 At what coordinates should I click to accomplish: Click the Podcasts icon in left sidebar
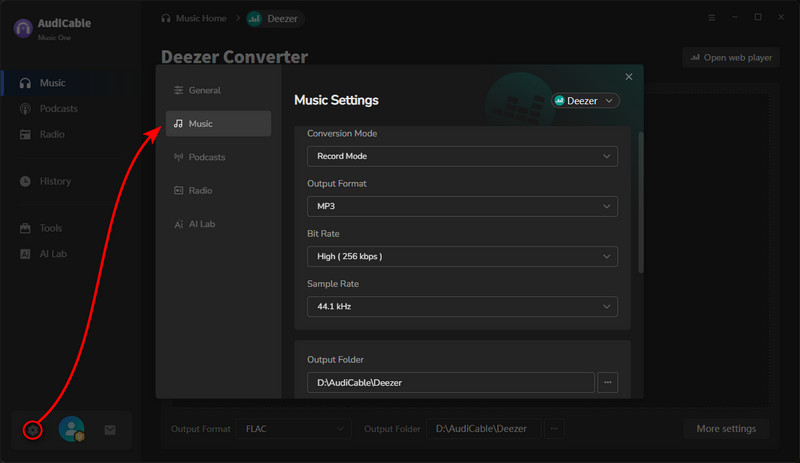coord(25,109)
